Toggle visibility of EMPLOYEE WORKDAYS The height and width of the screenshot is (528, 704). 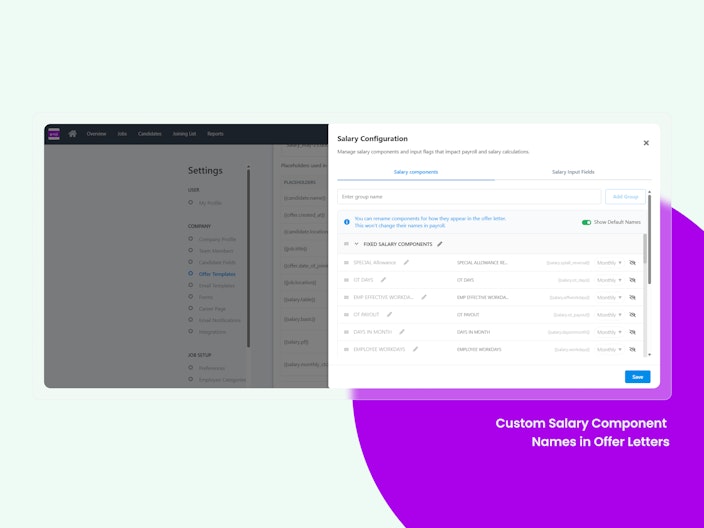click(x=632, y=349)
